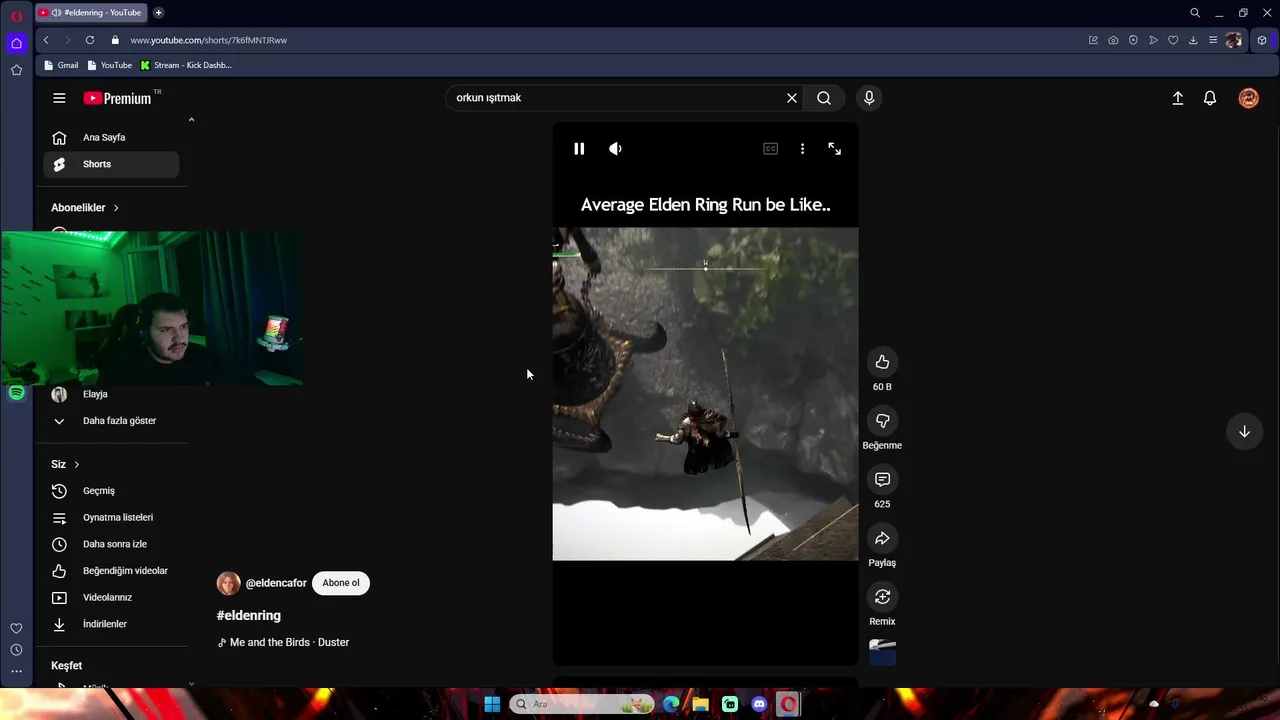The width and height of the screenshot is (1280, 720).
Task: Go to next Short with down arrow
Action: pos(1244,432)
